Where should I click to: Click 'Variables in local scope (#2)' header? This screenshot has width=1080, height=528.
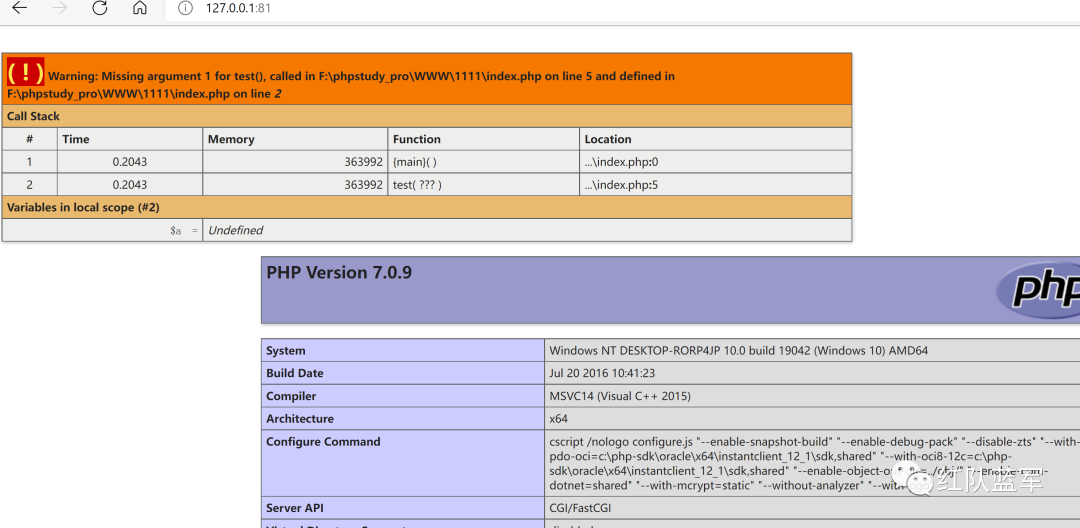[x=83, y=207]
